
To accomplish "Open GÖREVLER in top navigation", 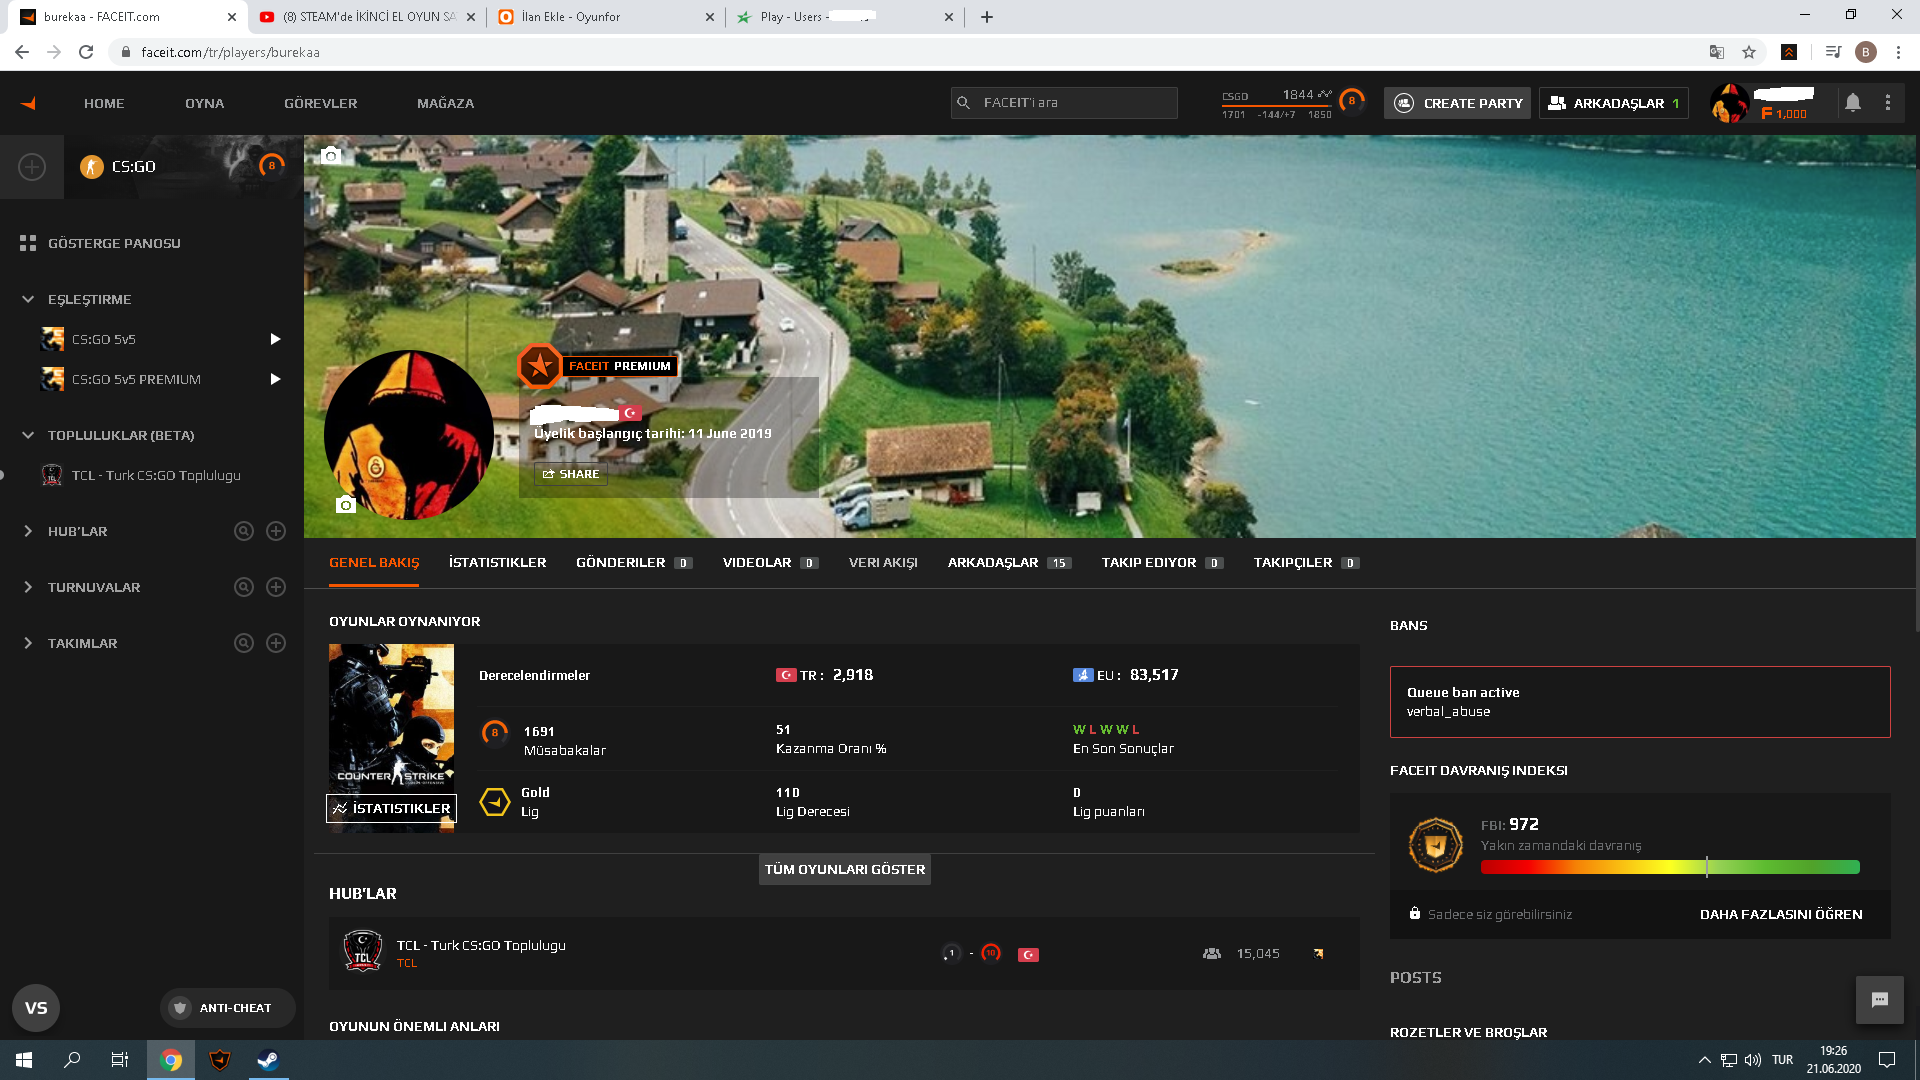I will 320,103.
